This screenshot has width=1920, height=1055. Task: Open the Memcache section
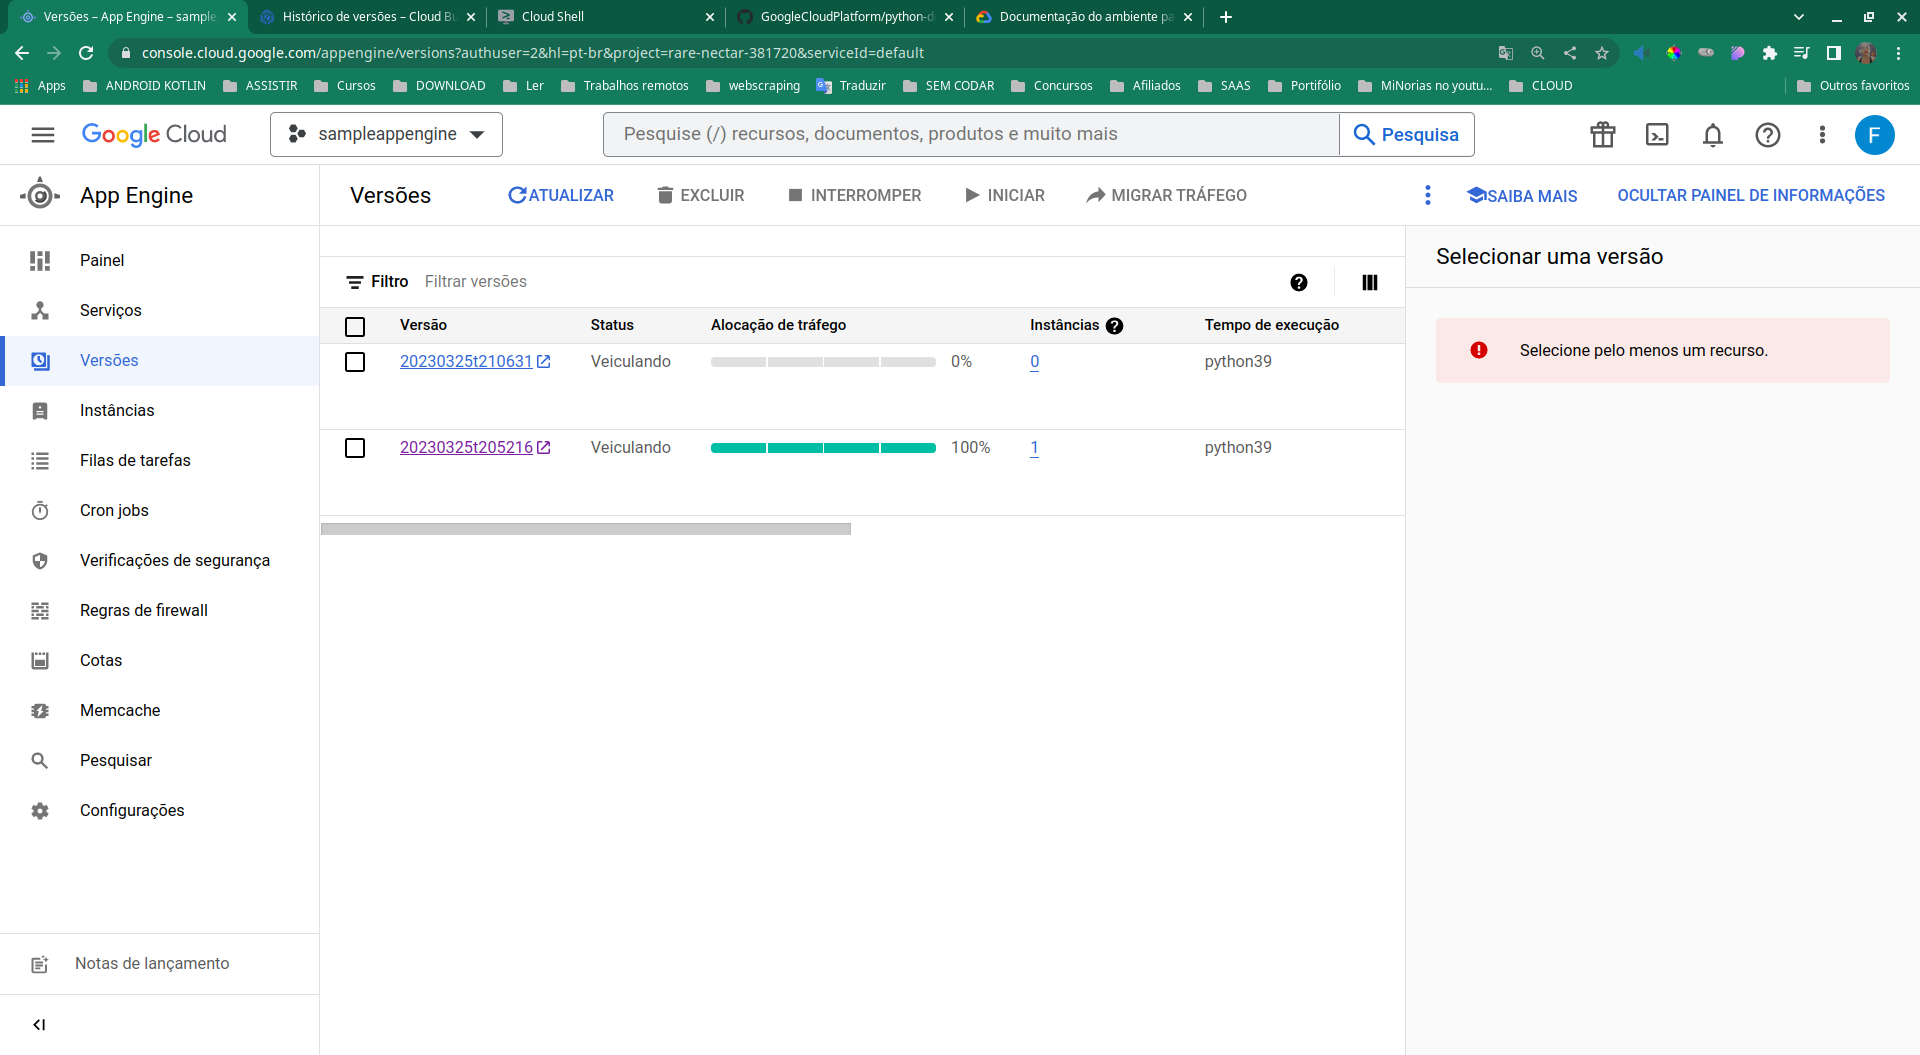pos(120,710)
